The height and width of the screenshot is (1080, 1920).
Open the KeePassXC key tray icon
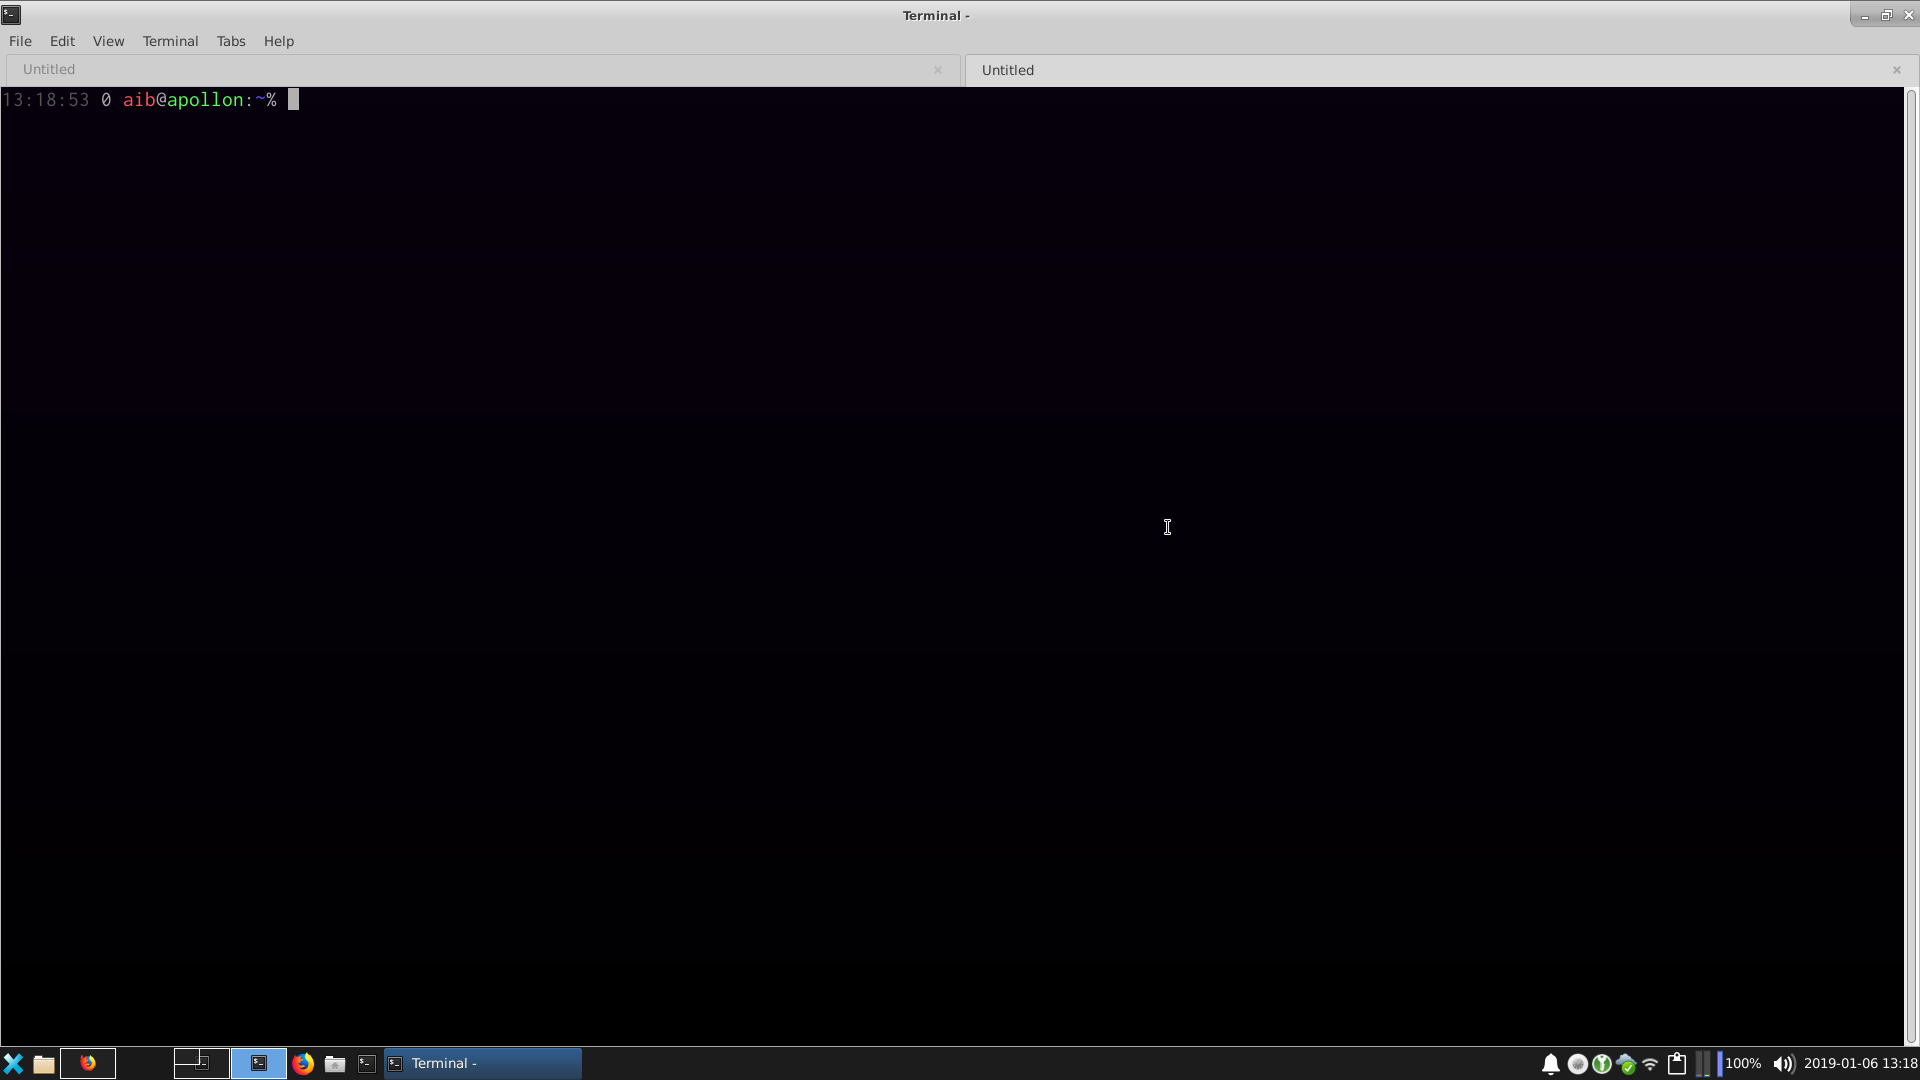click(x=1602, y=1063)
